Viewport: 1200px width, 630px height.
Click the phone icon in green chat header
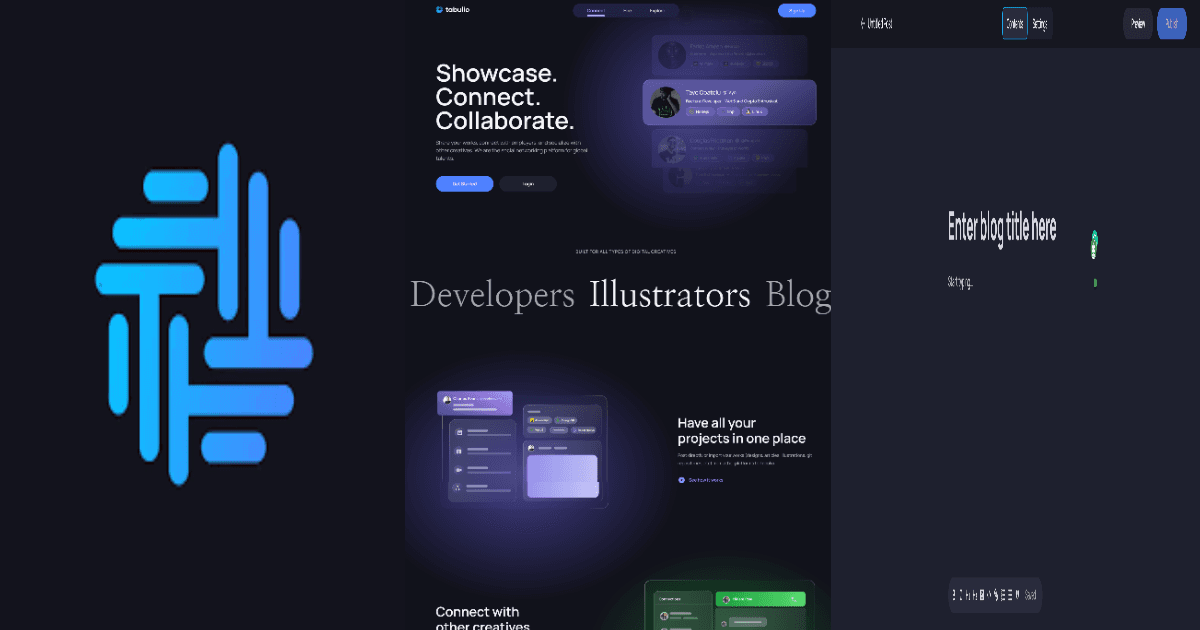pyautogui.click(x=793, y=599)
